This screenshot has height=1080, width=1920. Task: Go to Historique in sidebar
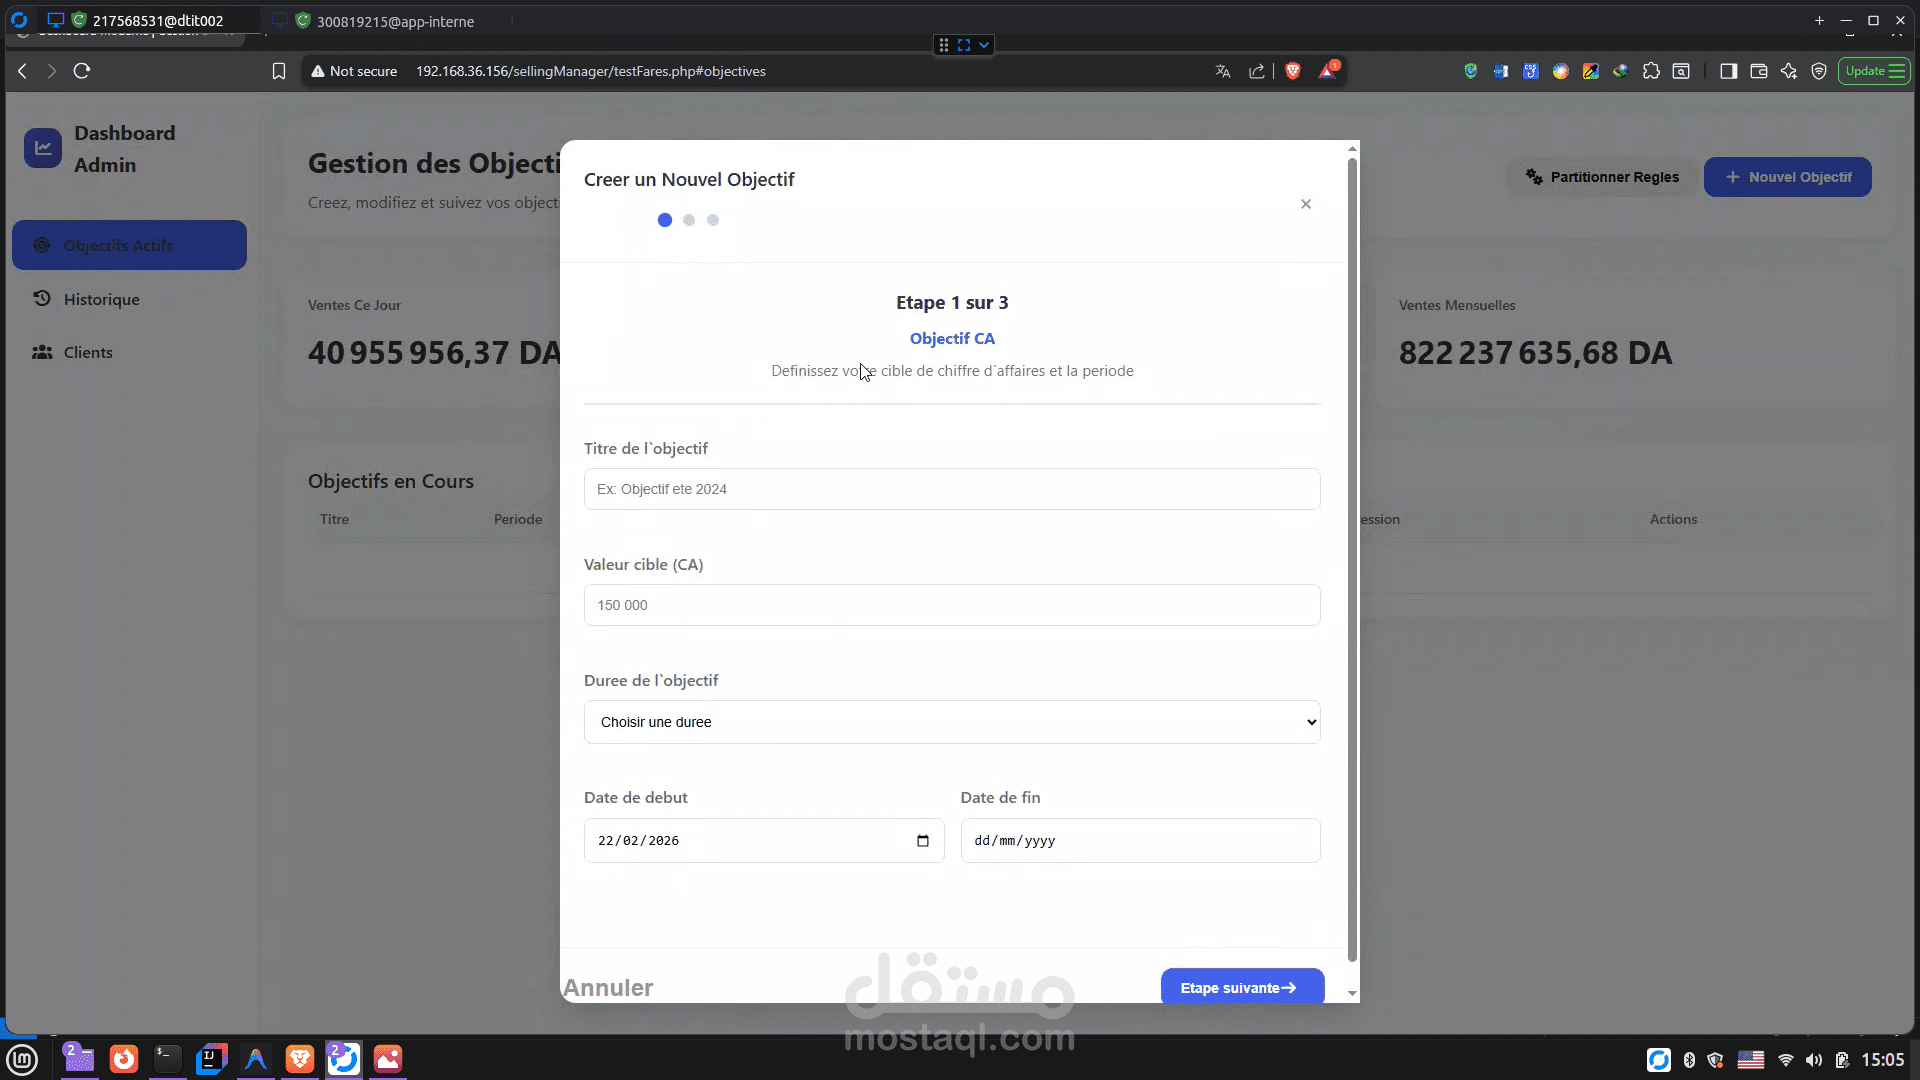(x=101, y=299)
